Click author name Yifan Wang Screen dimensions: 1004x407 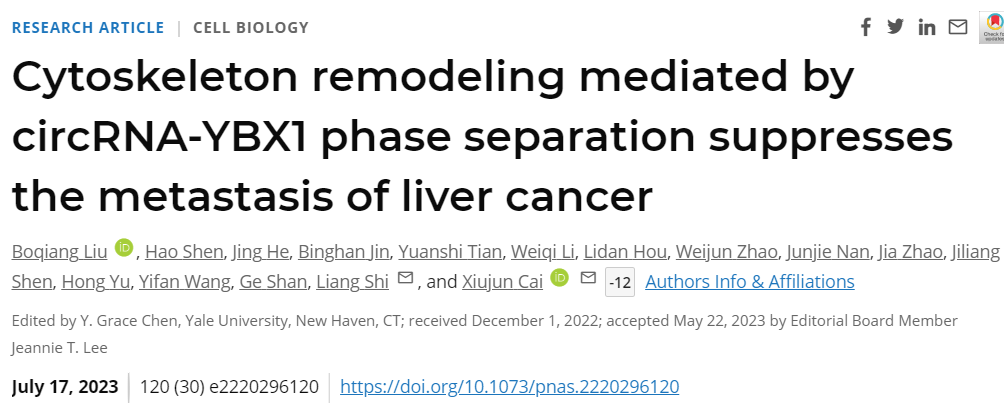click(184, 282)
